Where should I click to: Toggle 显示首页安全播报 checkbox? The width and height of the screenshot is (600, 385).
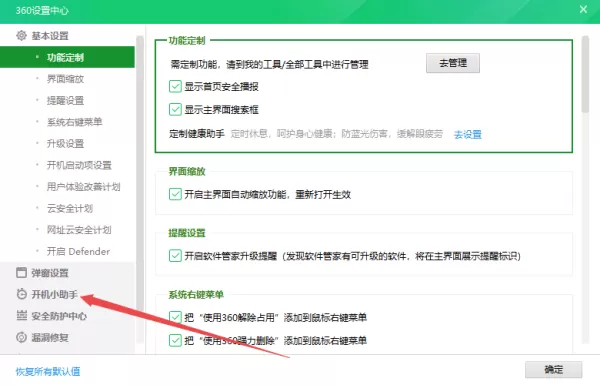[175, 86]
